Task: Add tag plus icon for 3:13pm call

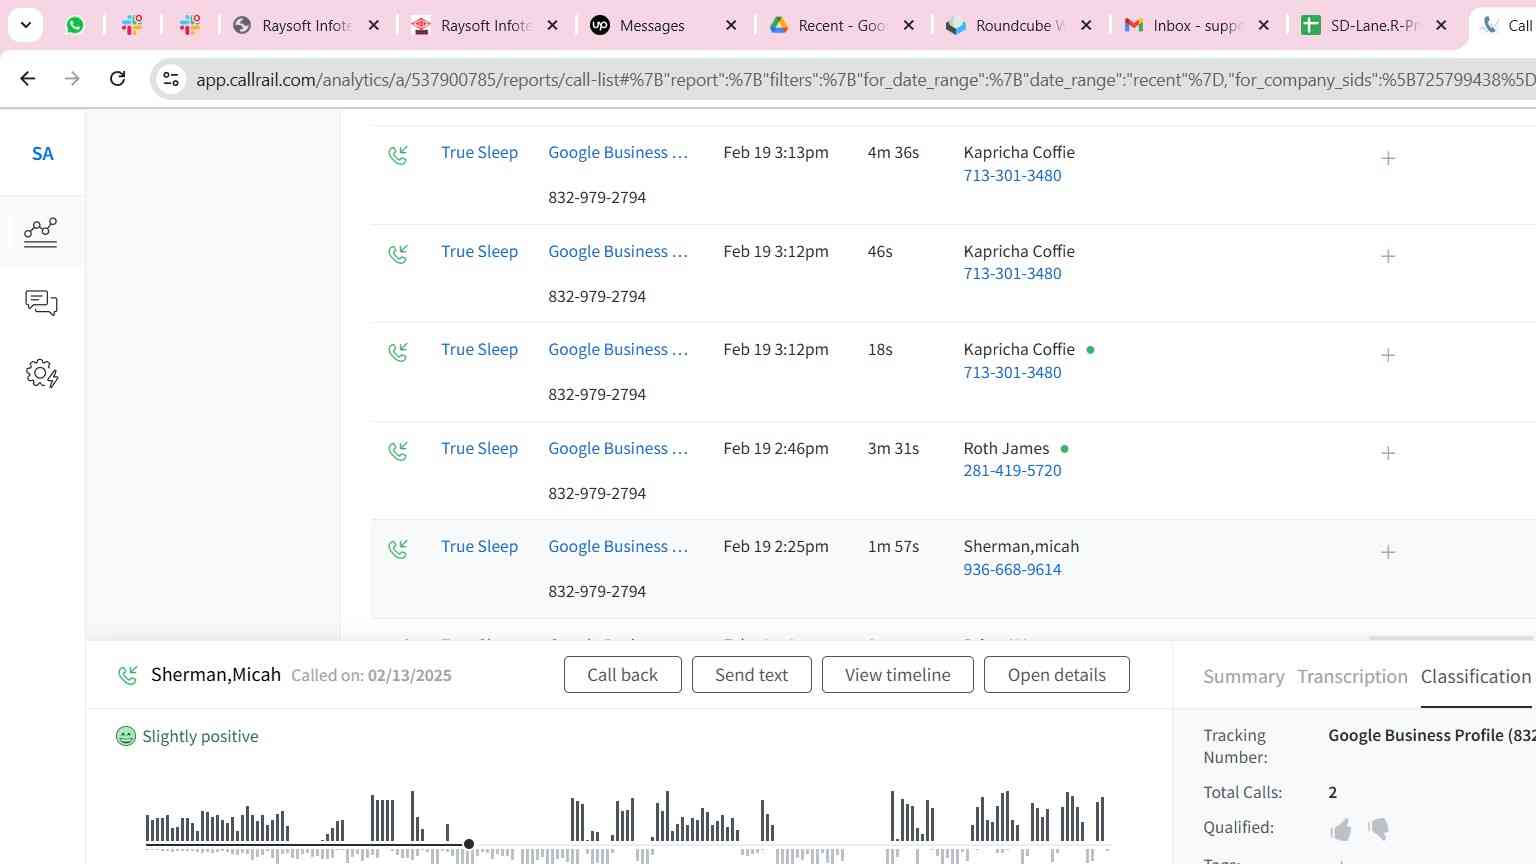Action: click(x=1388, y=158)
